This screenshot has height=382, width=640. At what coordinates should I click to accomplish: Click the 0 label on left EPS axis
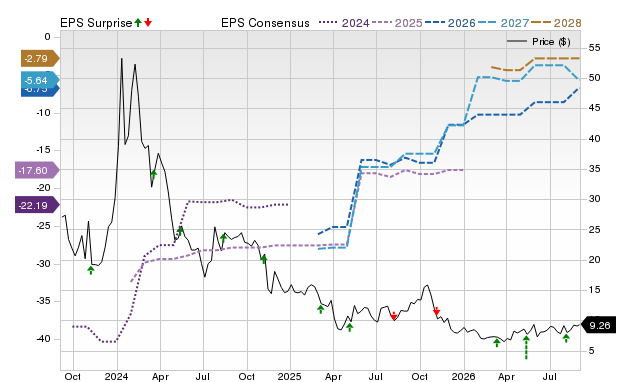point(47,37)
